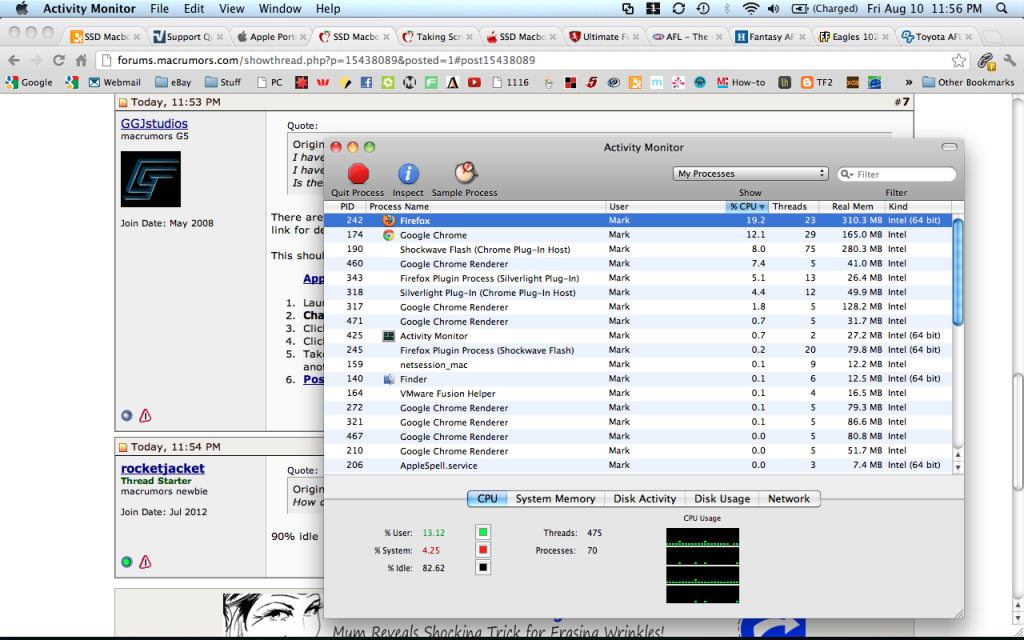This screenshot has width=1024, height=640.
Task: Toggle the toolbar pill button in Activity Monitor
Action: tap(949, 147)
